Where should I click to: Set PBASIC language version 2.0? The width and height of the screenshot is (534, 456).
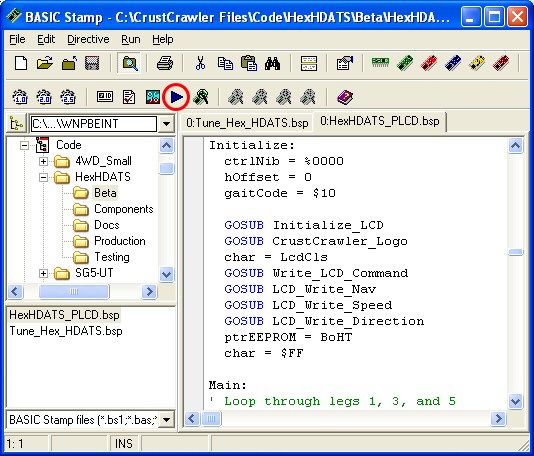click(44, 97)
